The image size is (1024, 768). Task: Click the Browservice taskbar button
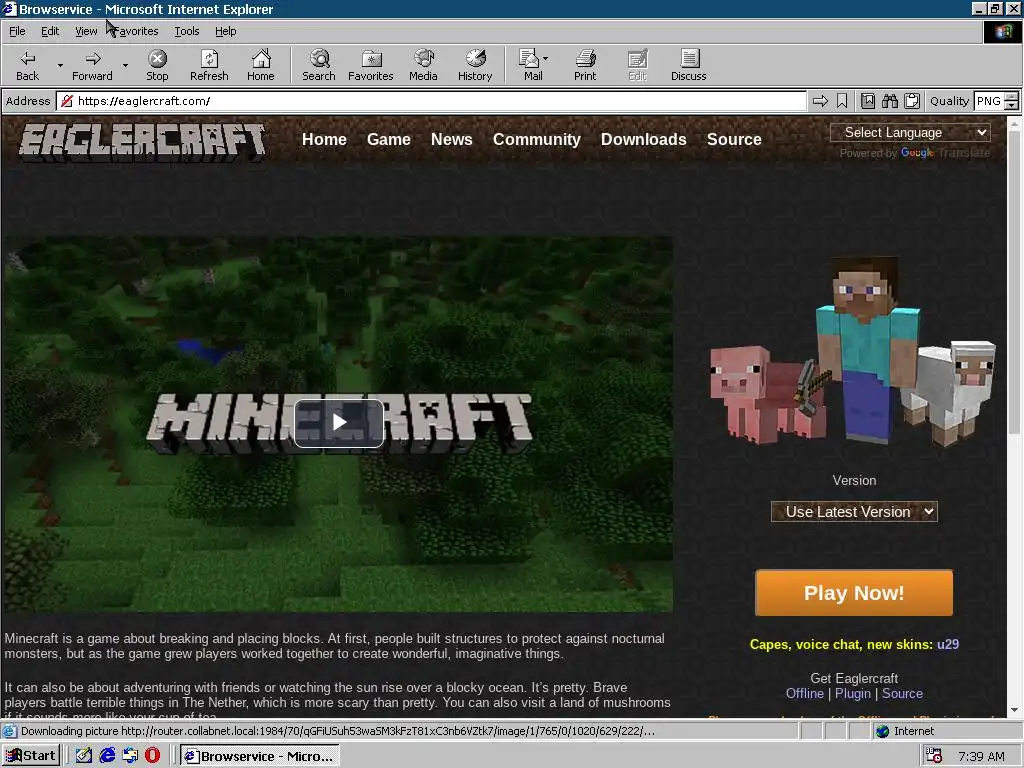[x=260, y=756]
